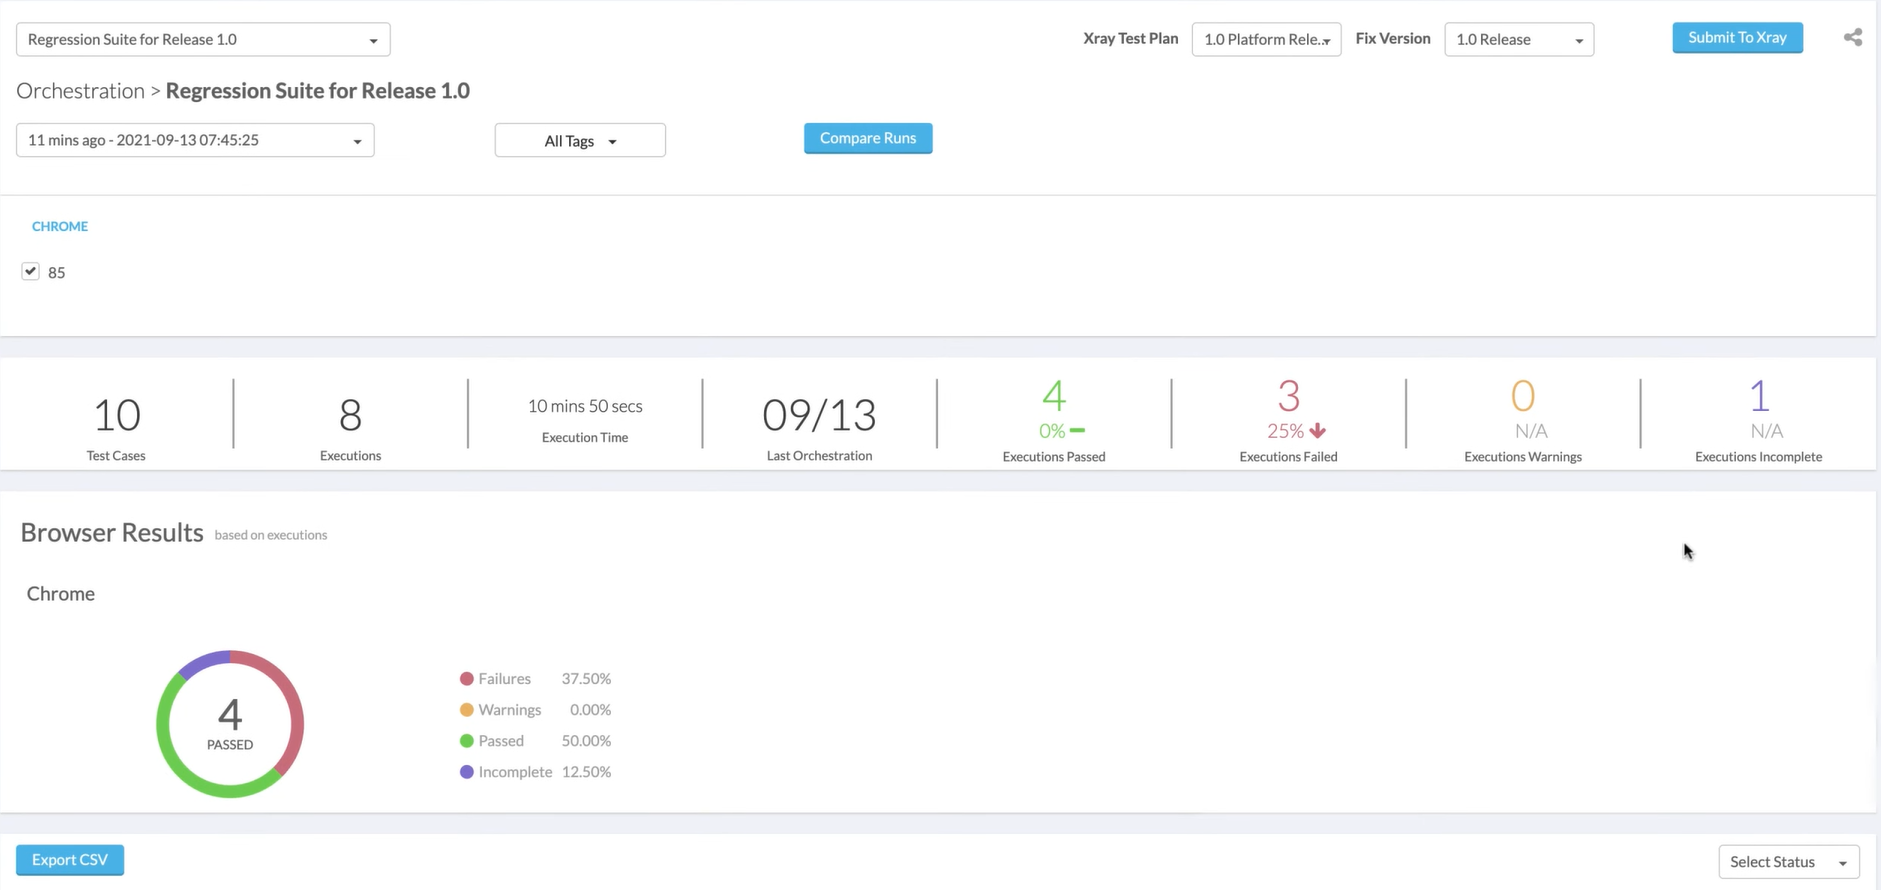Click the red down arrow under Executions Failed
The width and height of the screenshot is (1881, 890).
tap(1318, 431)
